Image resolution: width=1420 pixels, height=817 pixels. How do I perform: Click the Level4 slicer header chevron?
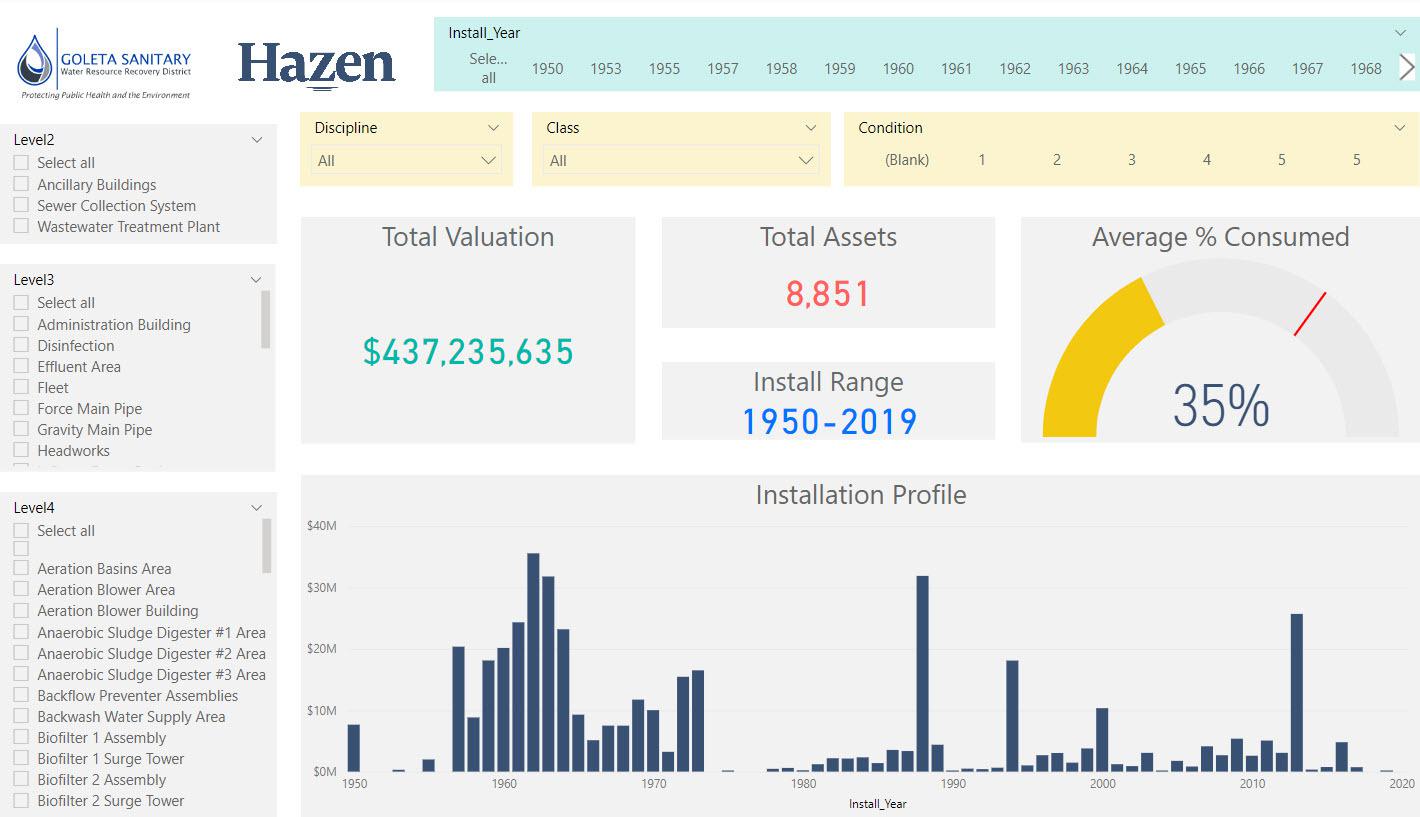coord(257,508)
